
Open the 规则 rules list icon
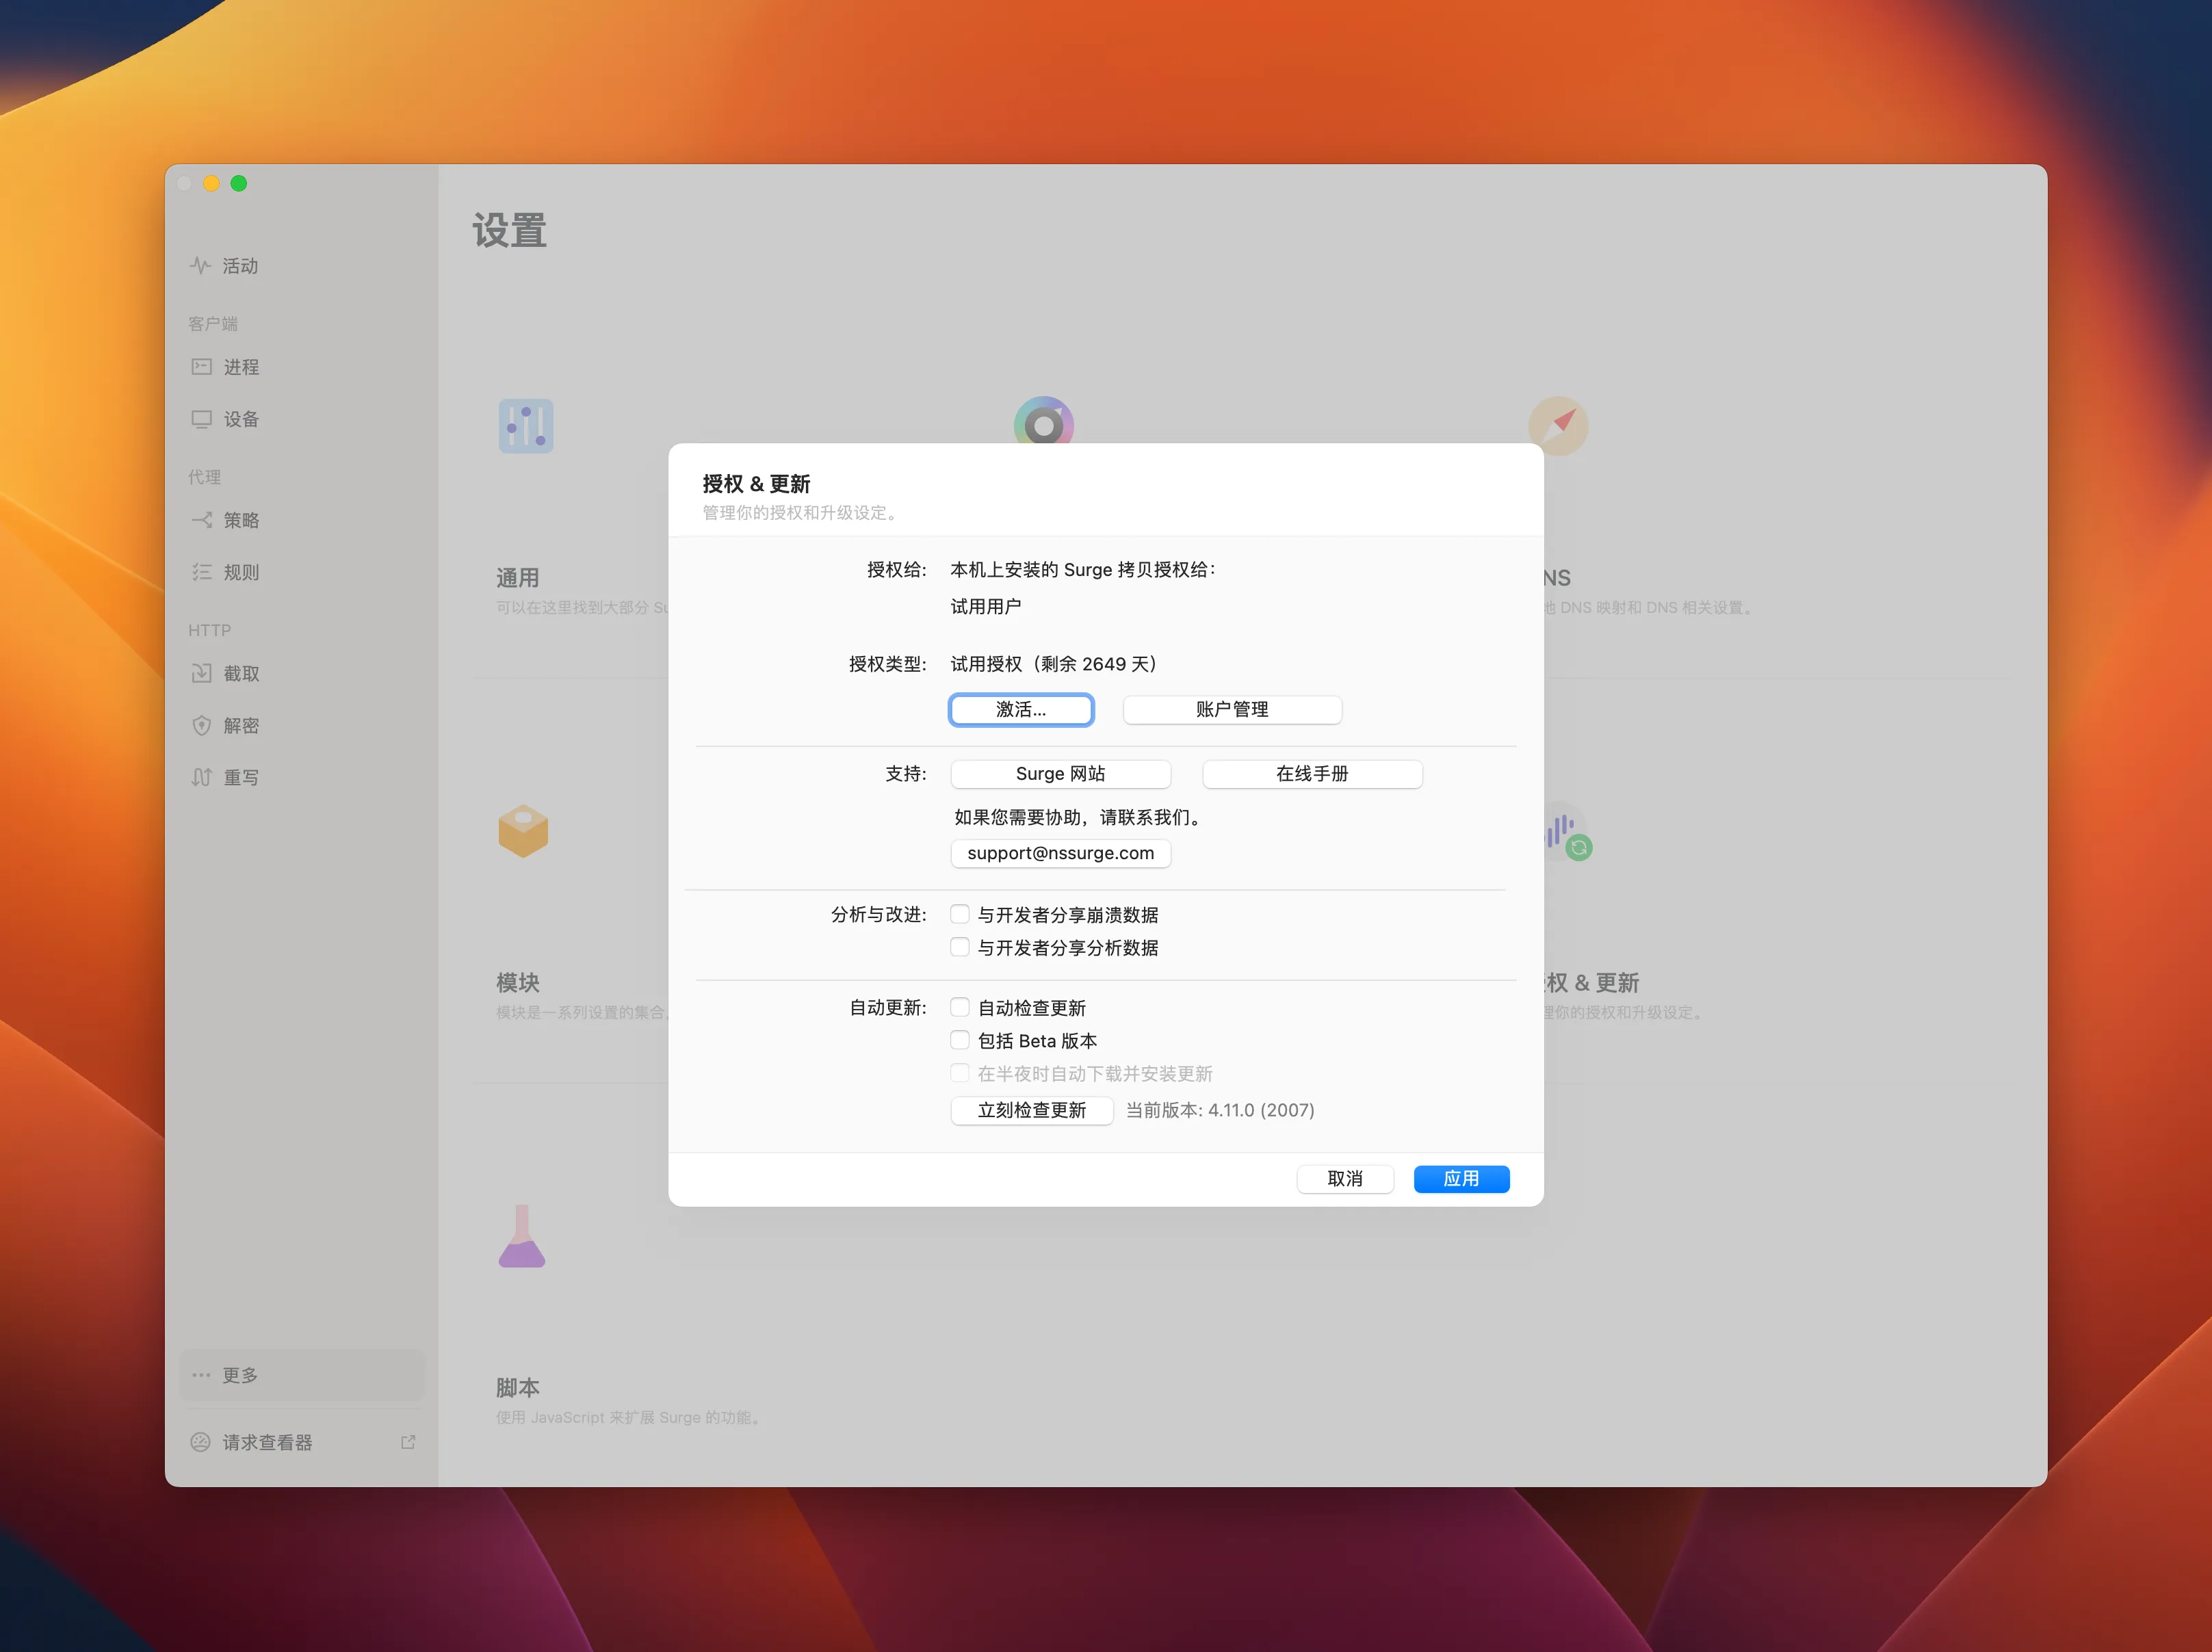pos(201,572)
